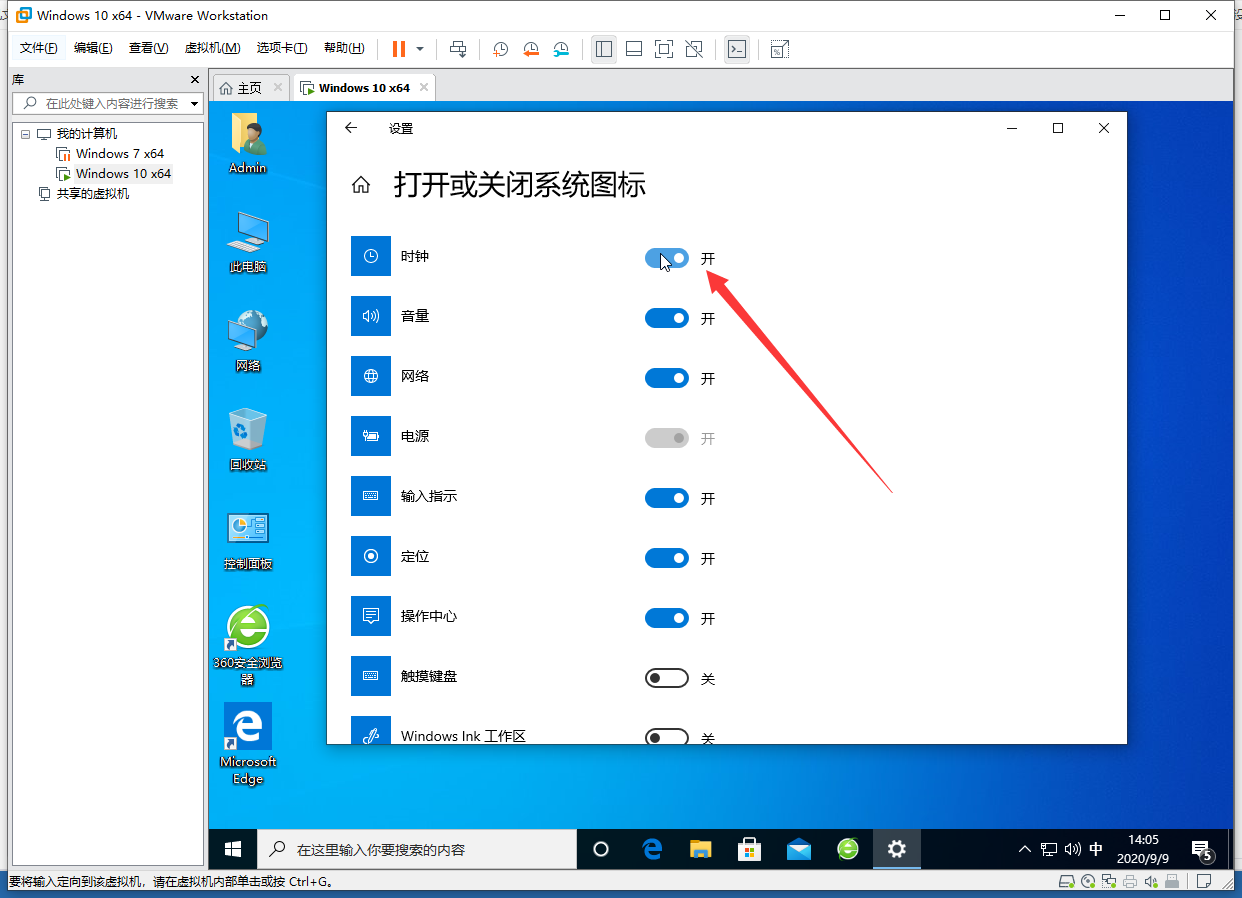This screenshot has width=1242, height=898.
Task: Select the 360安全浏览器 desktop shortcut
Action: click(x=248, y=645)
